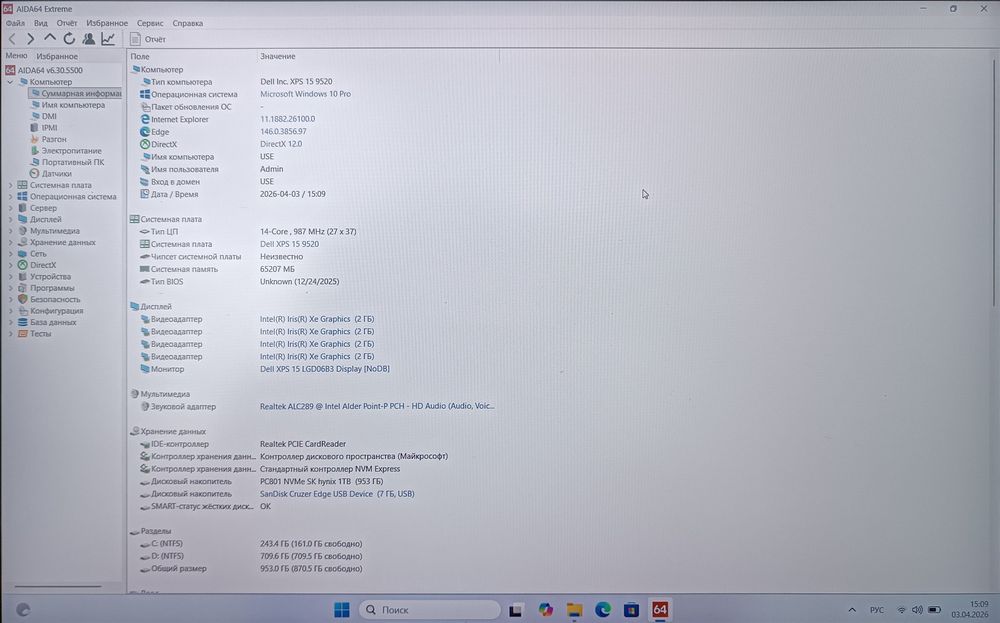Go up one level with Up arrow
Viewport: 1000px width, 623px height.
pos(49,39)
